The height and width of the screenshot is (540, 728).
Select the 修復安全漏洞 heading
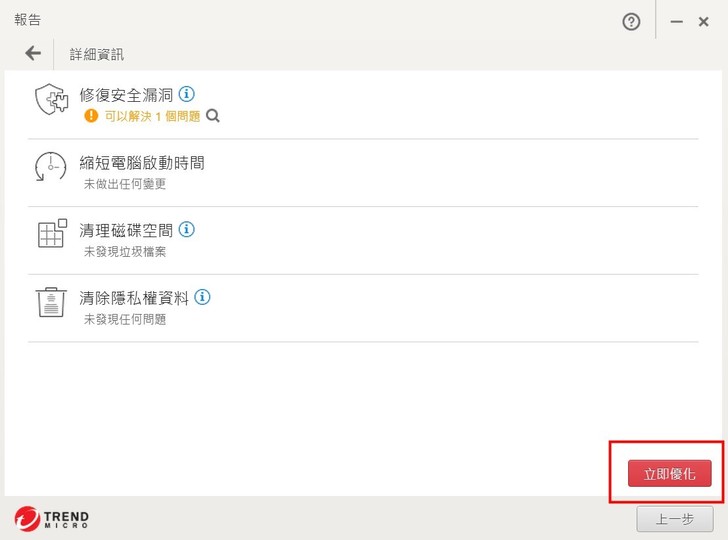126,95
